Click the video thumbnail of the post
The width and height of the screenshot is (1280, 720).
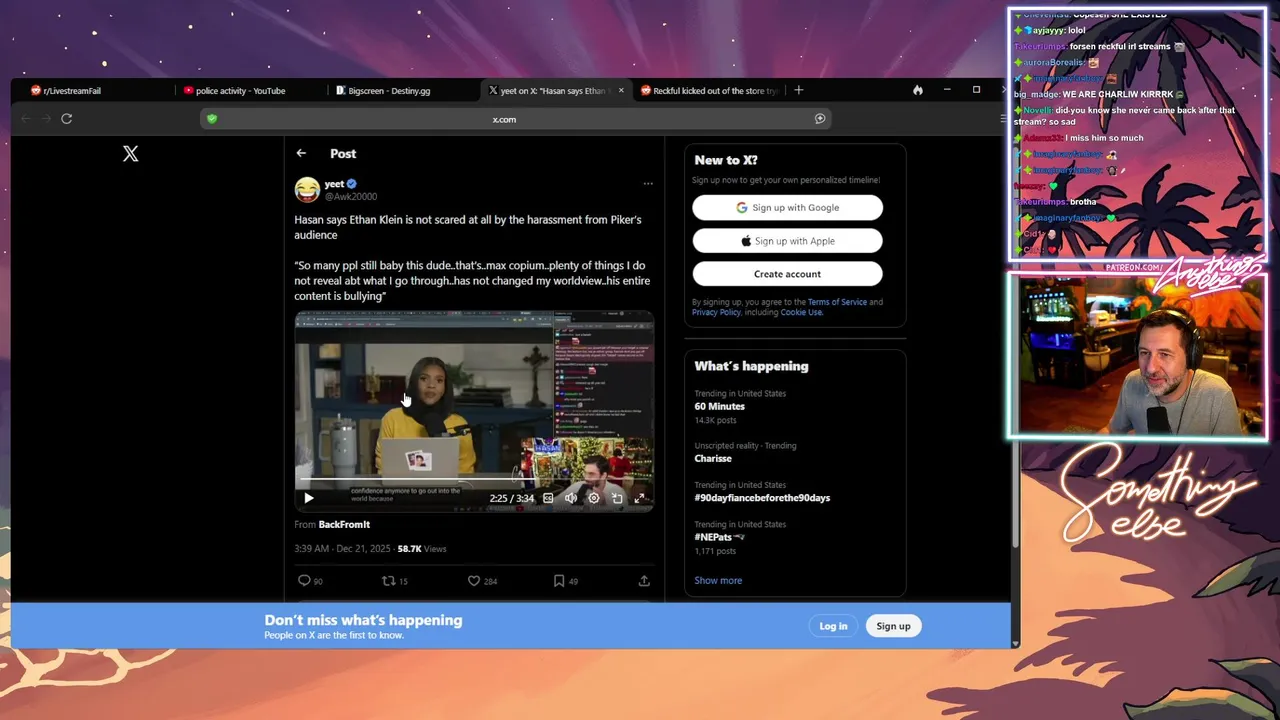point(474,412)
